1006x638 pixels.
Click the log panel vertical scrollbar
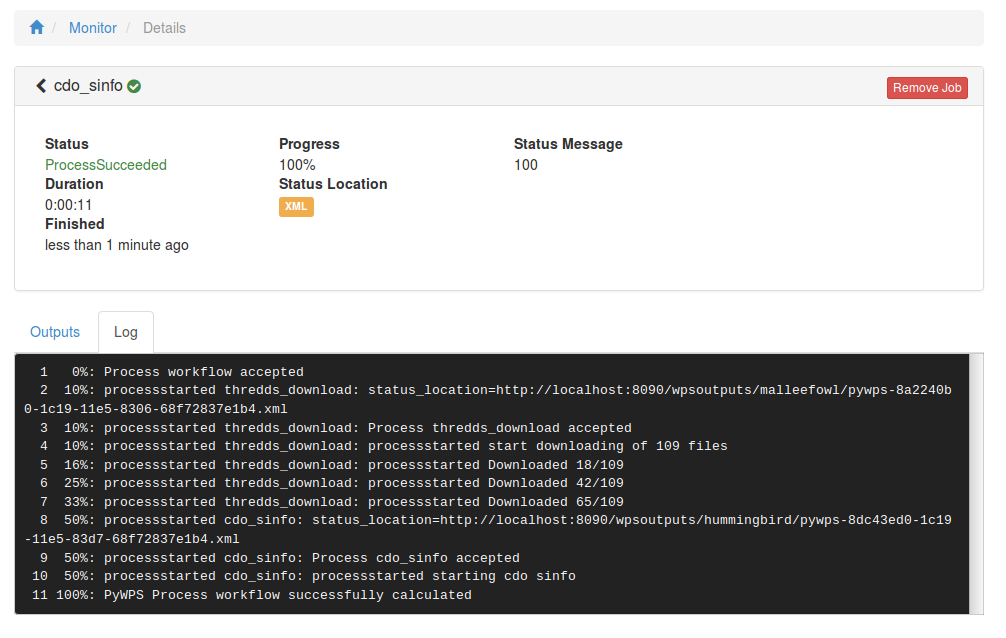pos(976,483)
